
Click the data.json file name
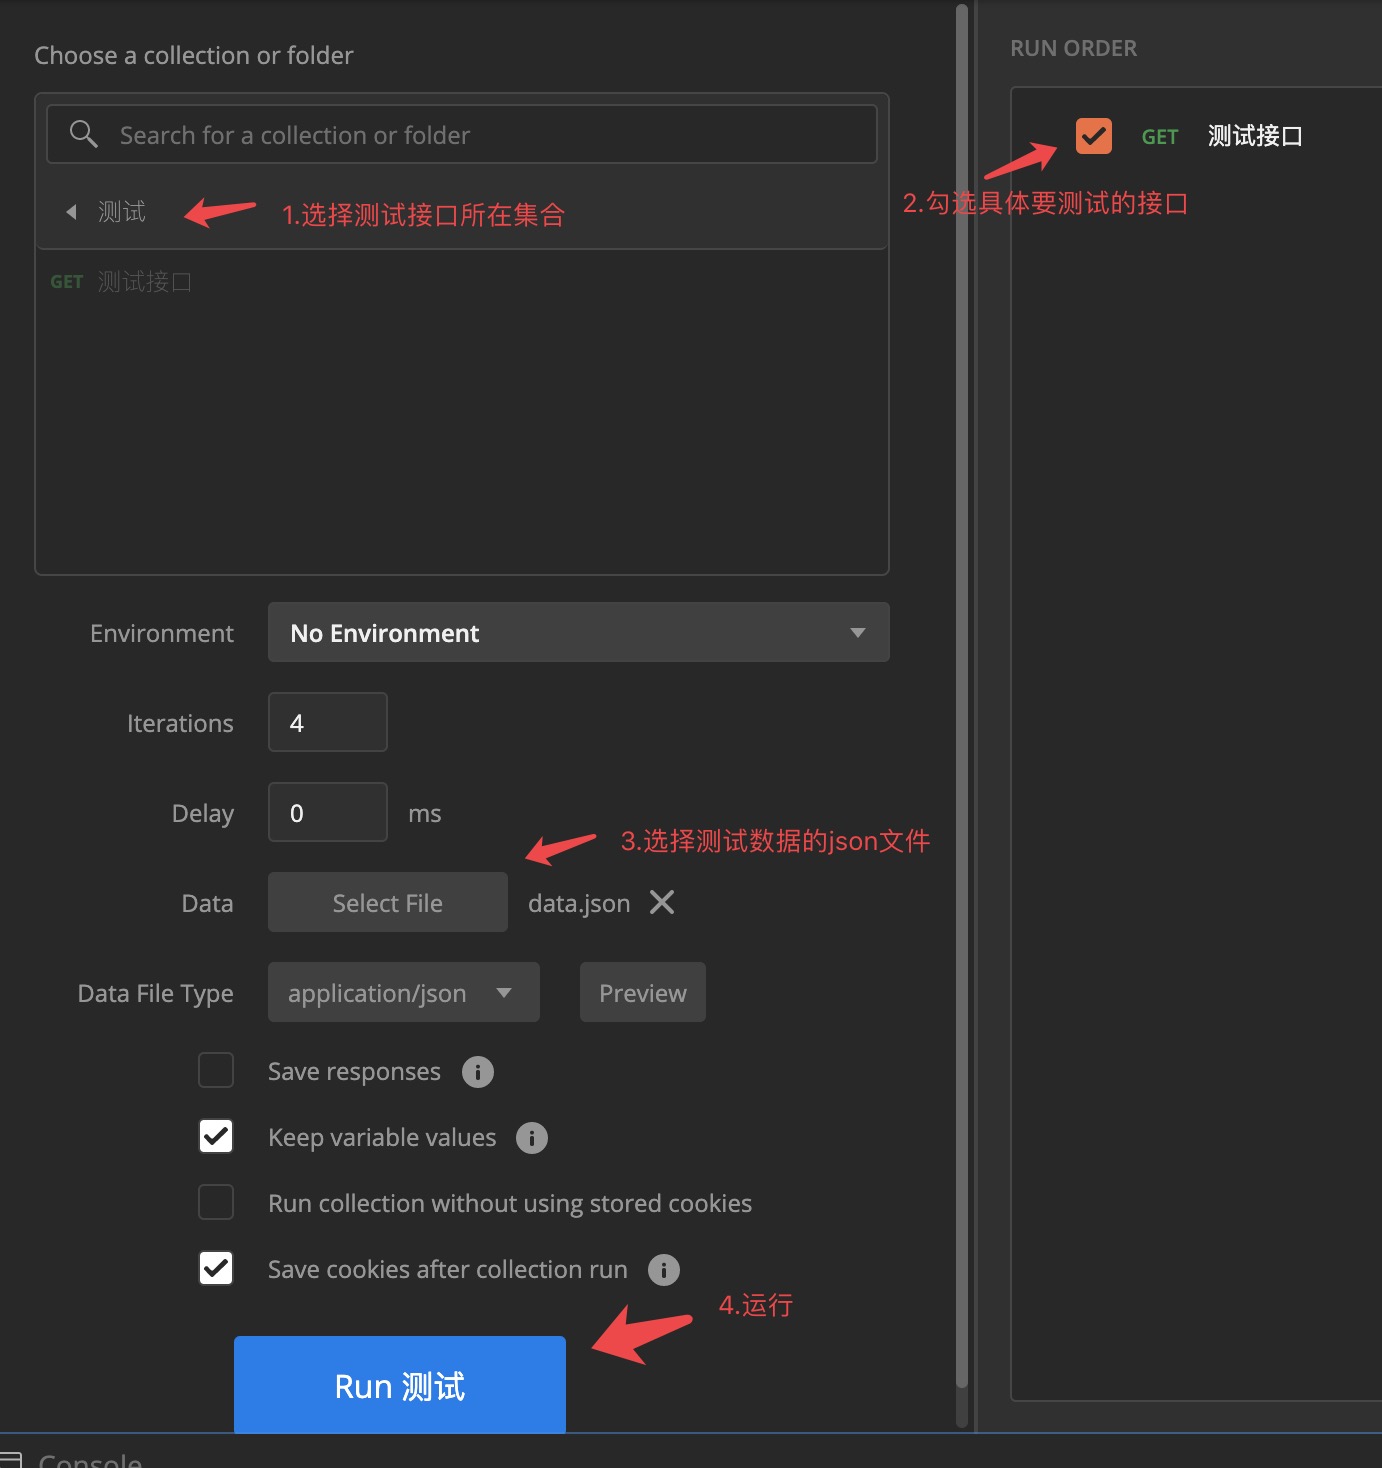(579, 904)
